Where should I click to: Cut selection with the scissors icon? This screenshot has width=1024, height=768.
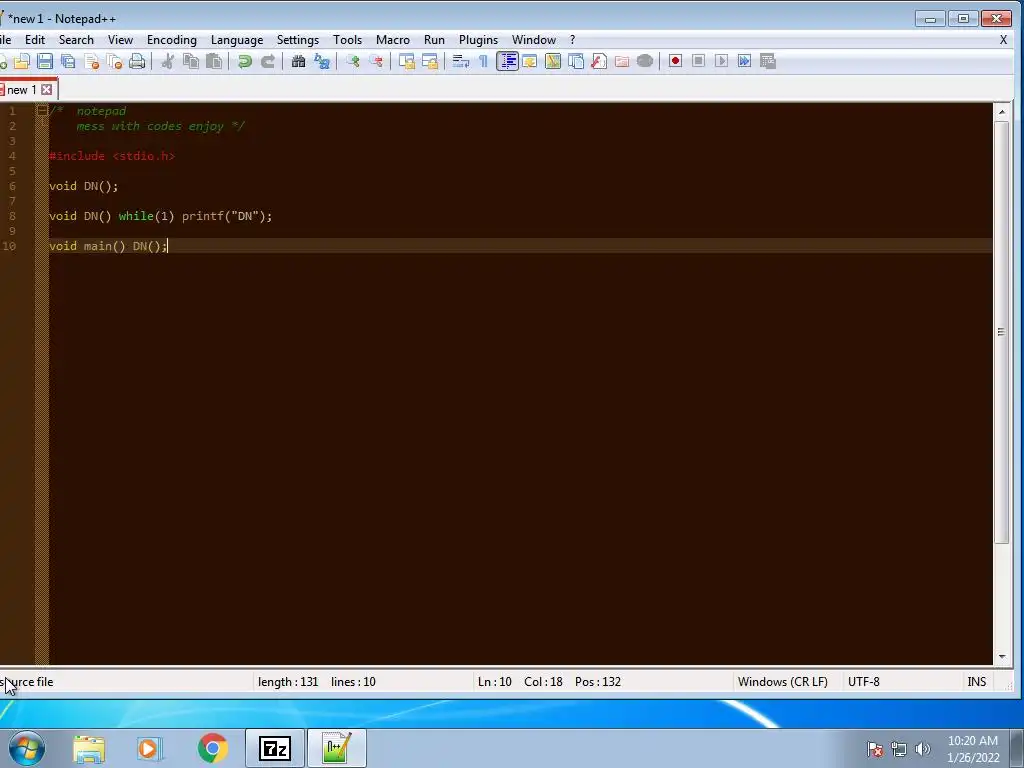click(x=168, y=61)
